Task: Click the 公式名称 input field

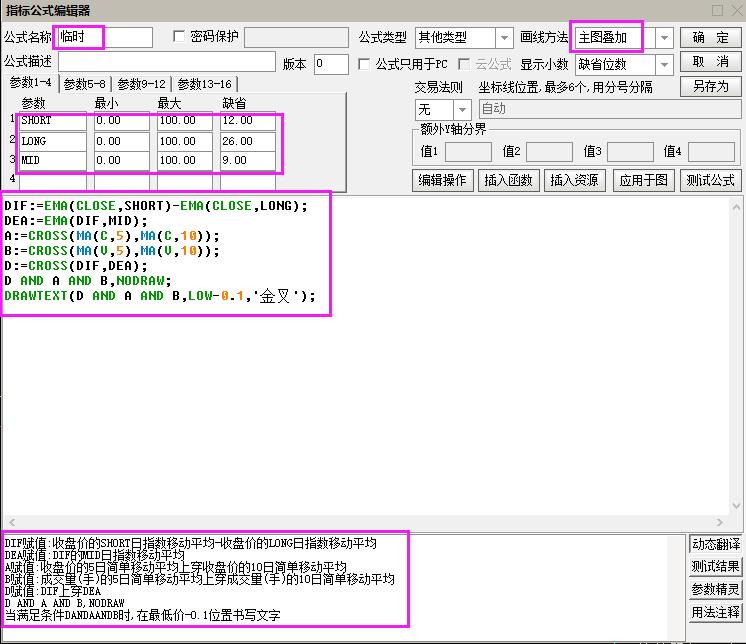Action: click(103, 38)
